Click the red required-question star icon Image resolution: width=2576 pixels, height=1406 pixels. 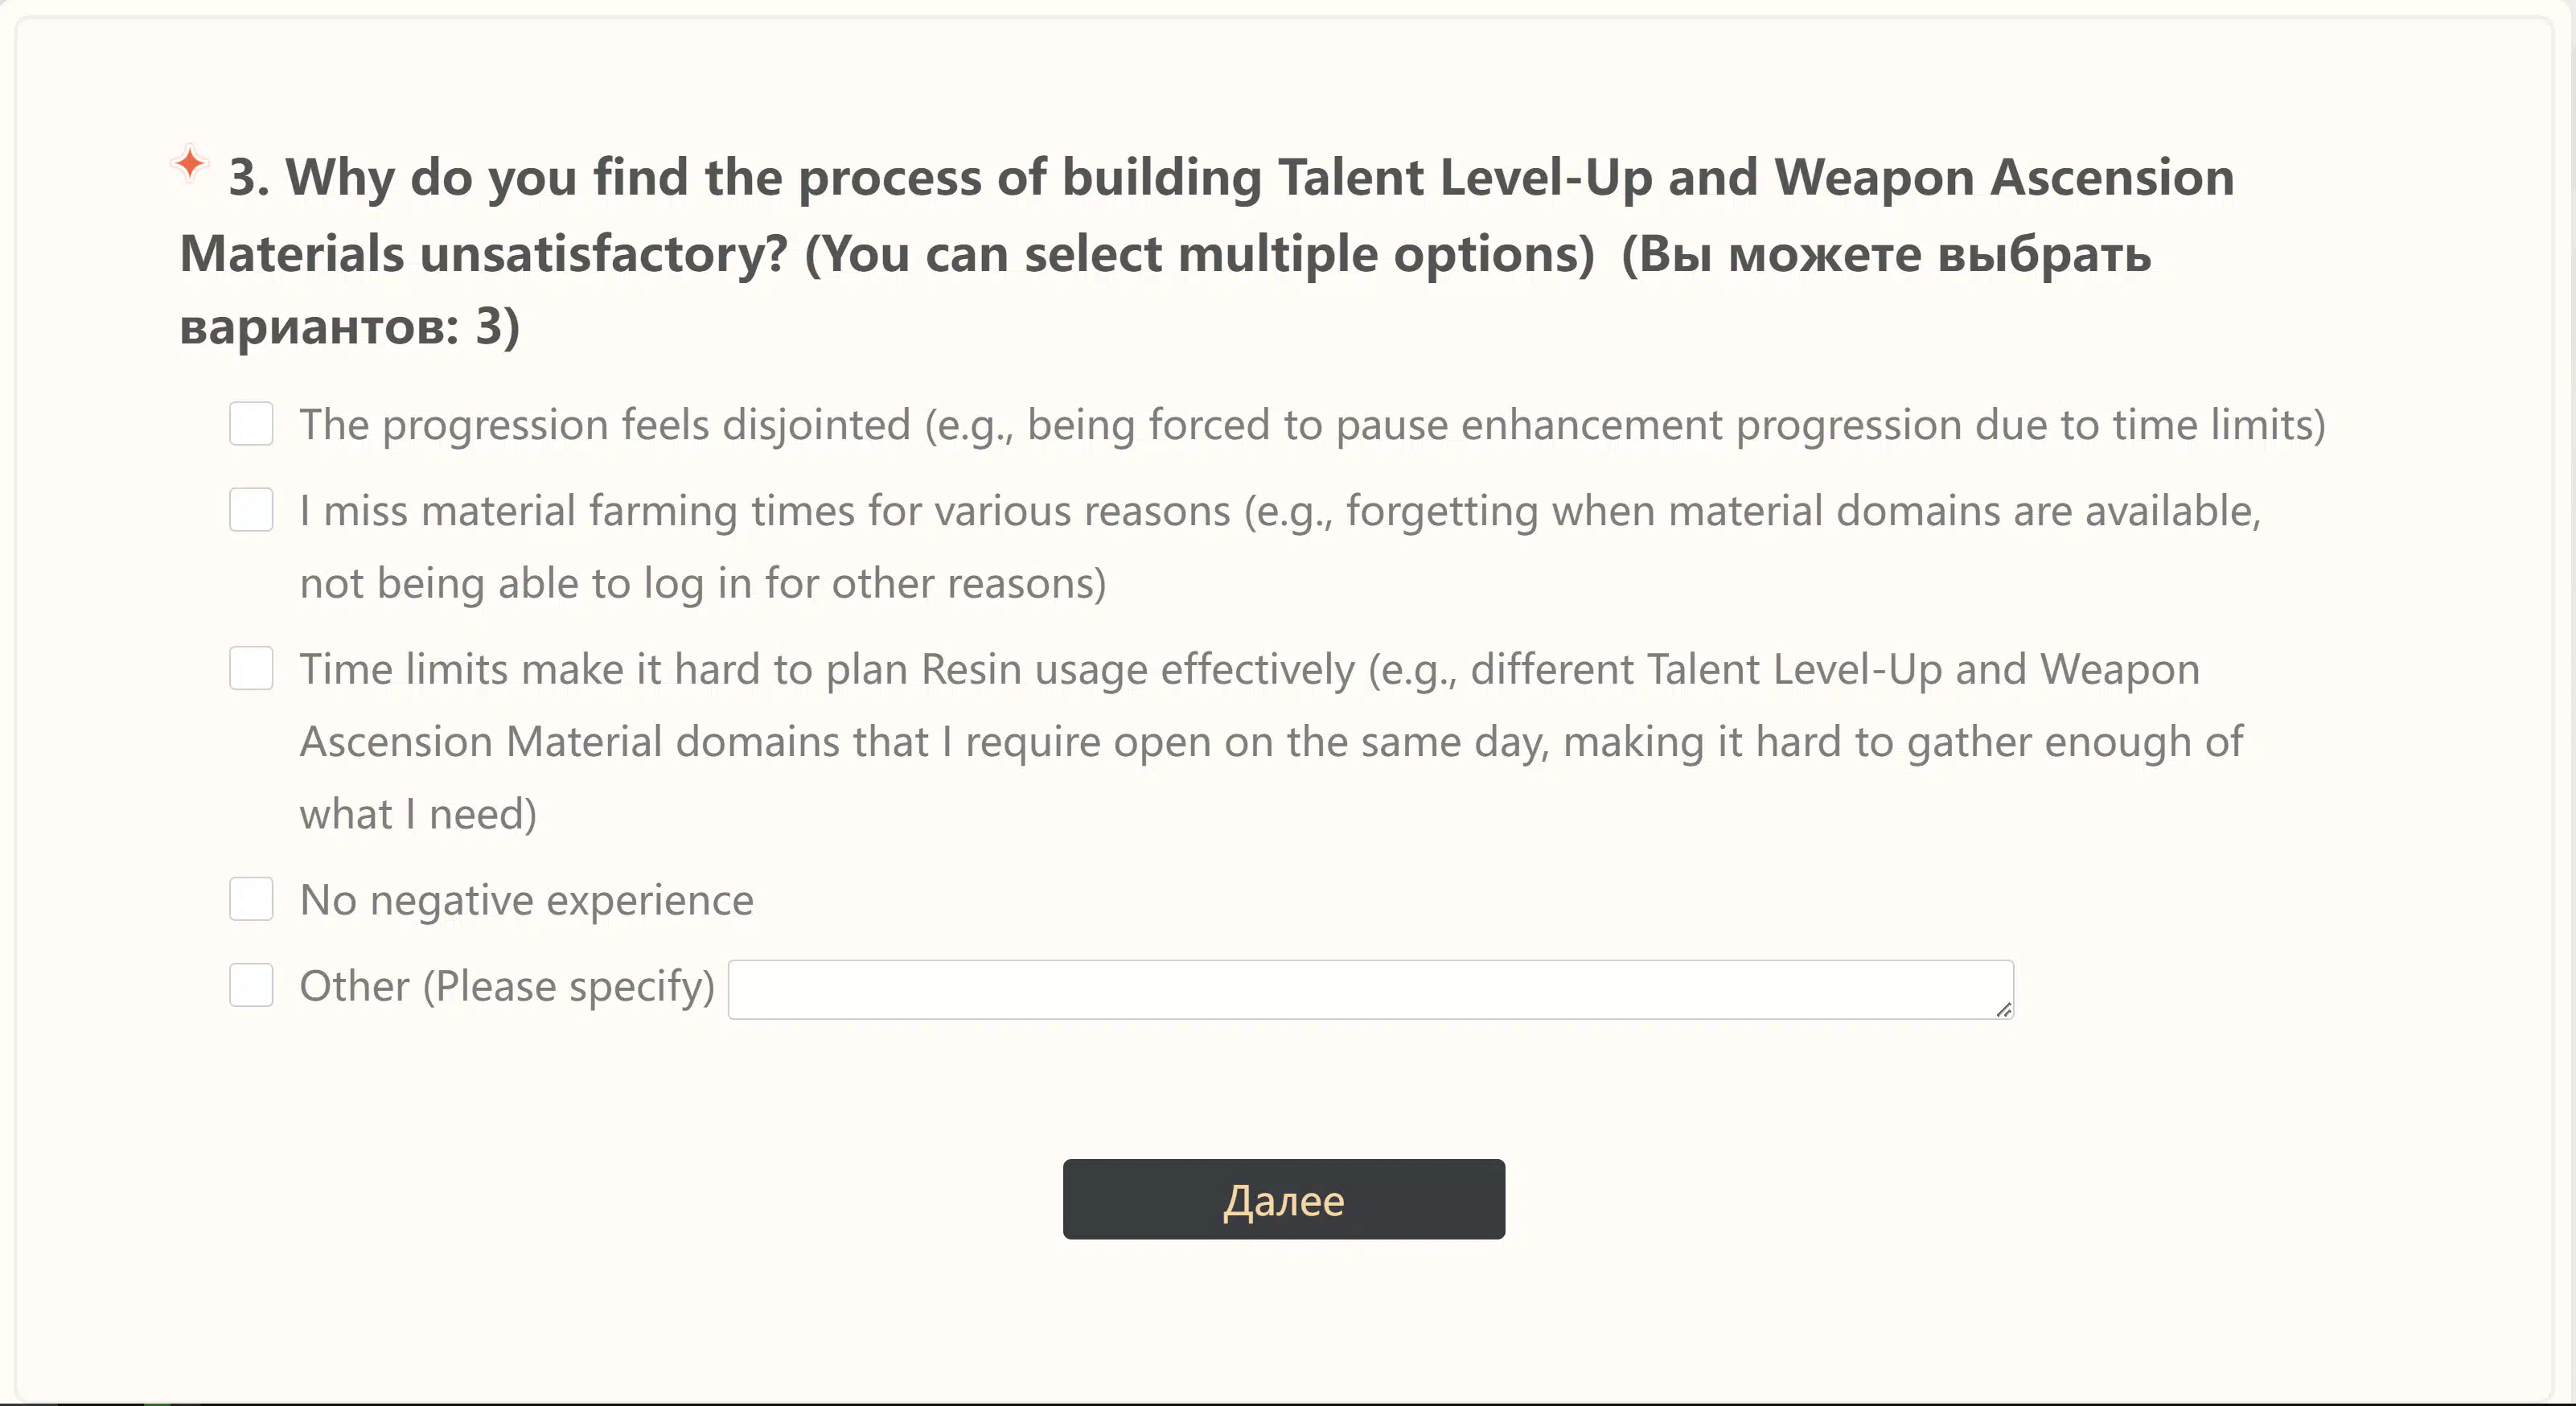click(x=189, y=162)
